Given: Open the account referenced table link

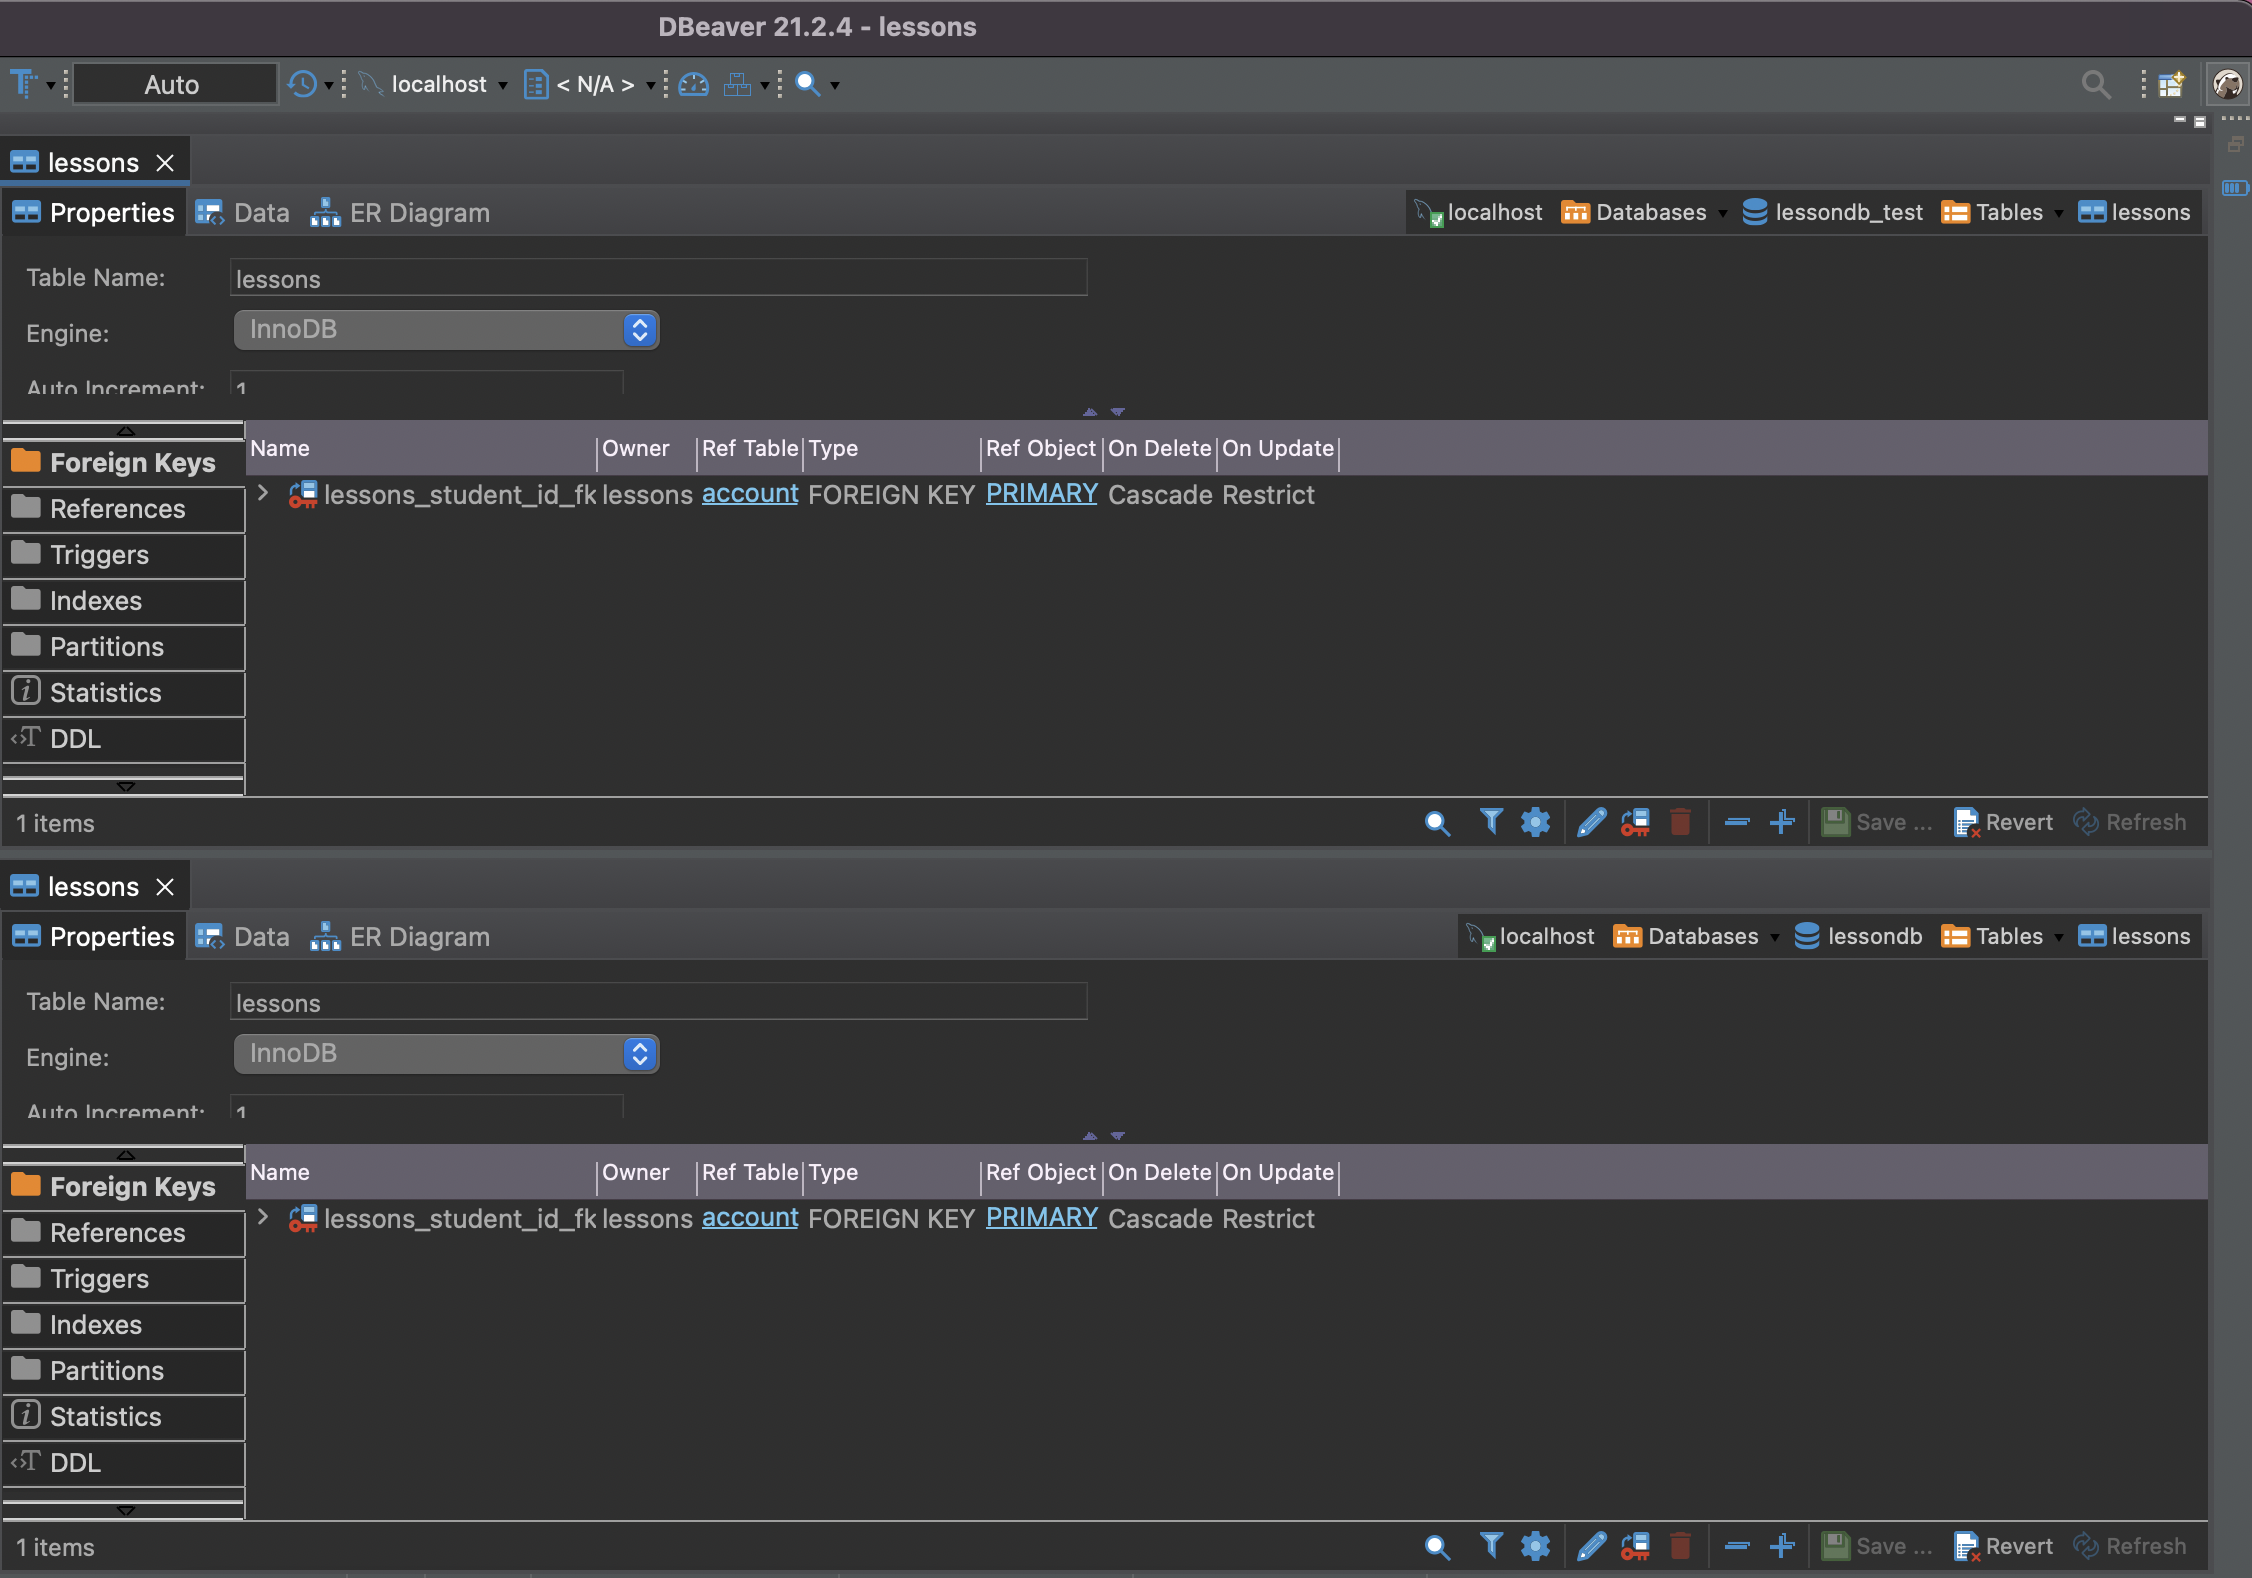Looking at the screenshot, I should click(749, 494).
